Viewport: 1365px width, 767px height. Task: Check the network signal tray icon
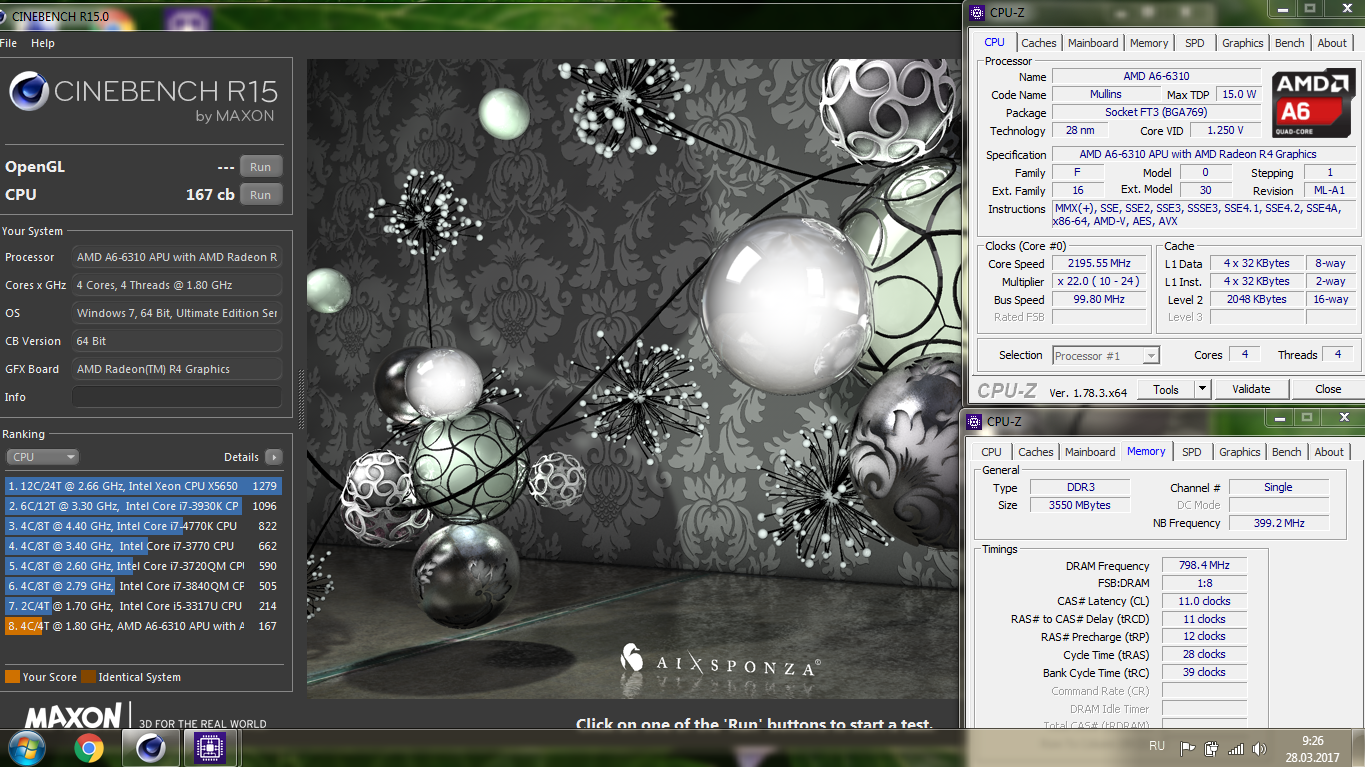pyautogui.click(x=1236, y=748)
